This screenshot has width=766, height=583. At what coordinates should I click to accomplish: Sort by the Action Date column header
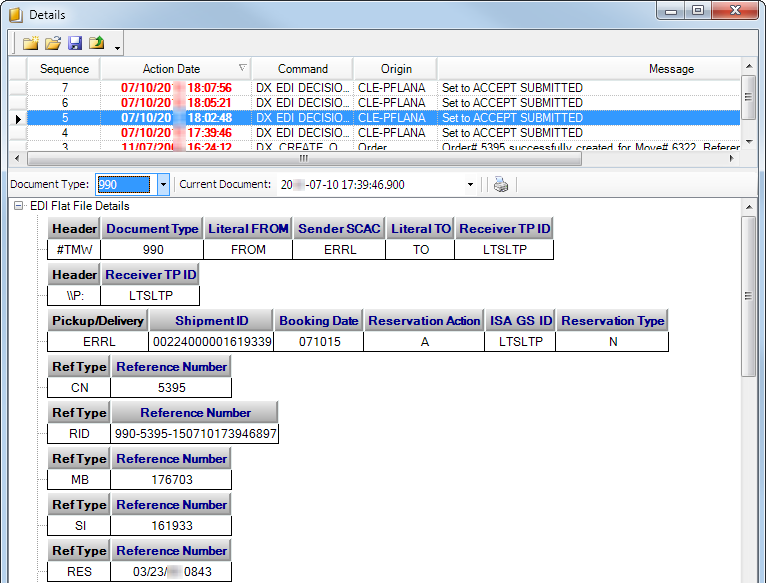tap(171, 69)
